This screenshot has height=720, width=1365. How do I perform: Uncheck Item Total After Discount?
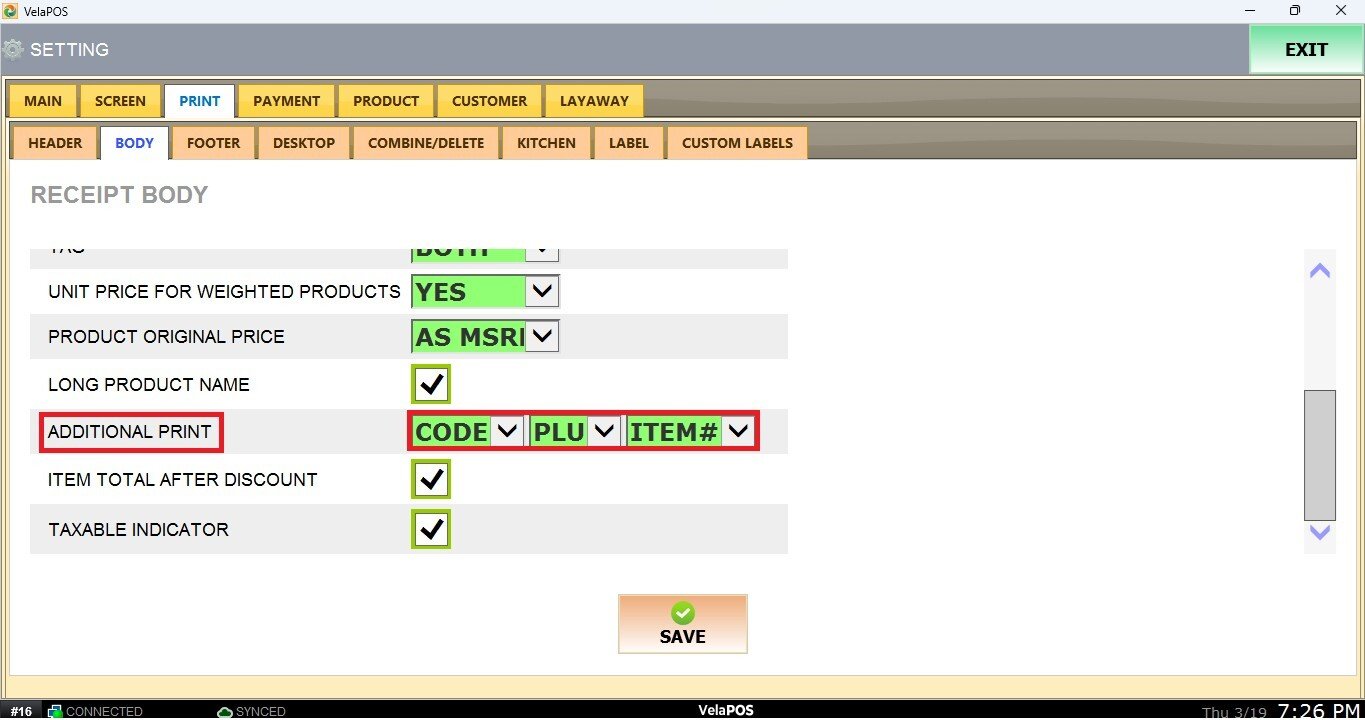[431, 480]
